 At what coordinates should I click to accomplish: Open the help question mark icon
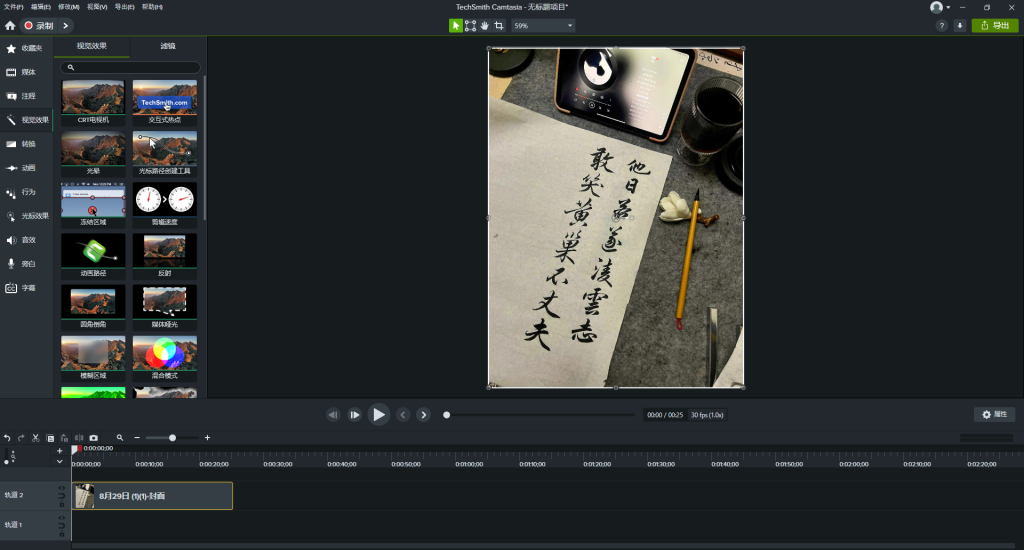tap(941, 25)
